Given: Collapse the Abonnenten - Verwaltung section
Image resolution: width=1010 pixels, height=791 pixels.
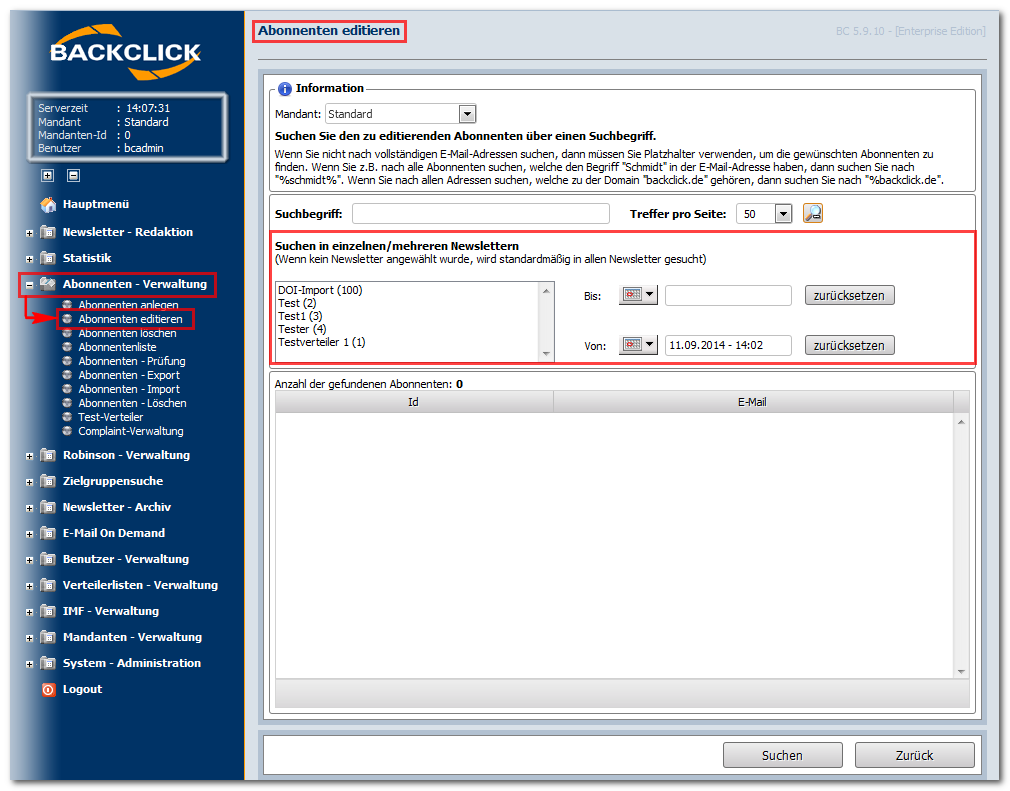Looking at the screenshot, I should (x=30, y=285).
